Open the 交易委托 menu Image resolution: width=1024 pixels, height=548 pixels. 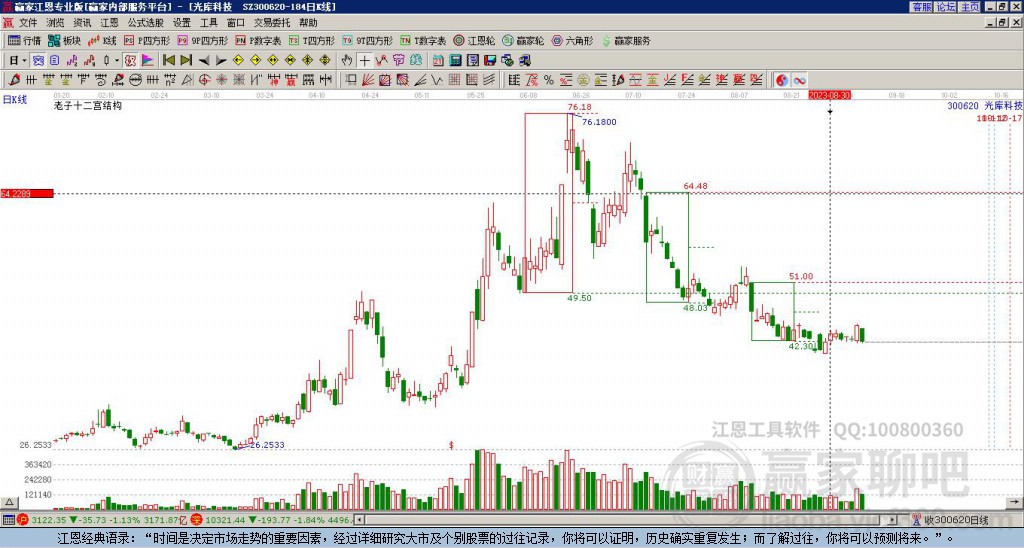pos(272,23)
